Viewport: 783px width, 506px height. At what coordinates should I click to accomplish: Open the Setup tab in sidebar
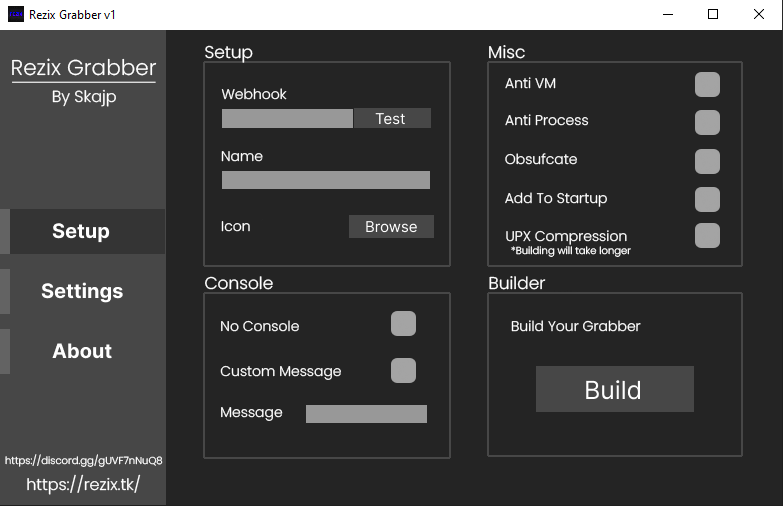tap(82, 231)
